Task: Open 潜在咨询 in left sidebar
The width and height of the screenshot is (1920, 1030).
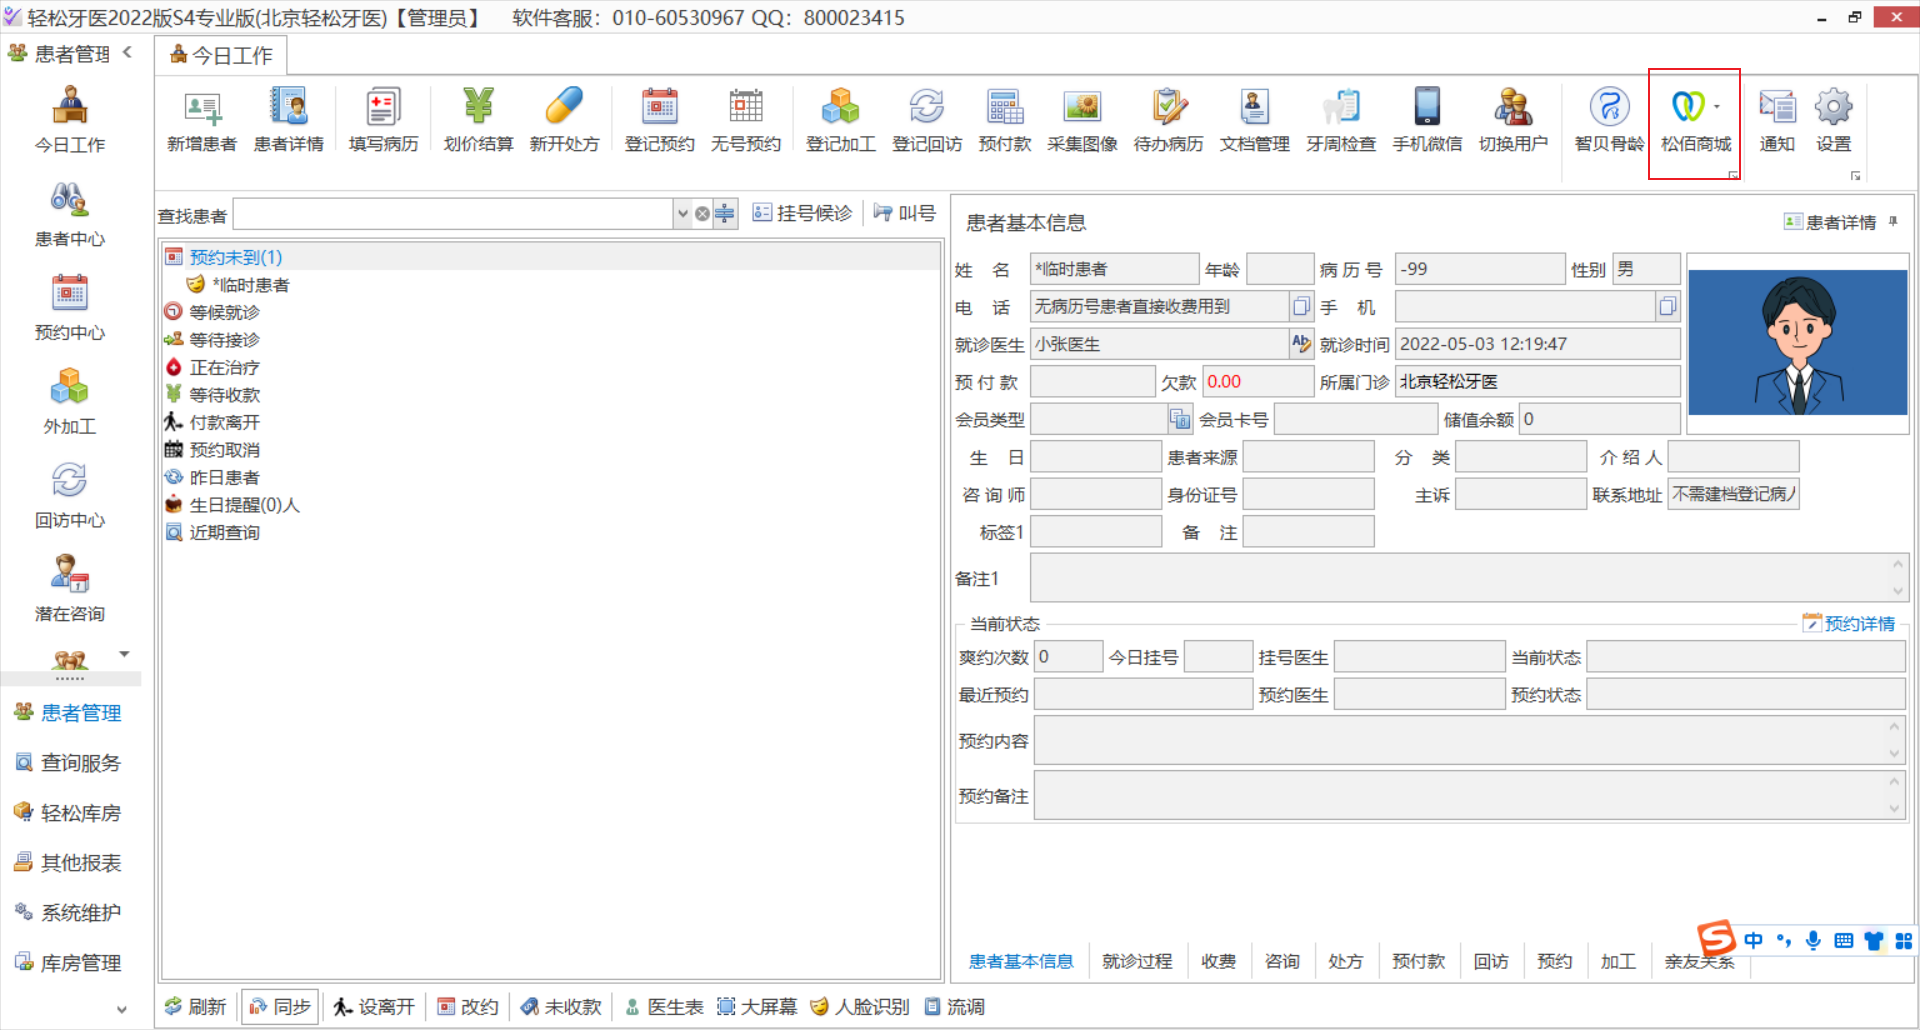Action: 70,589
